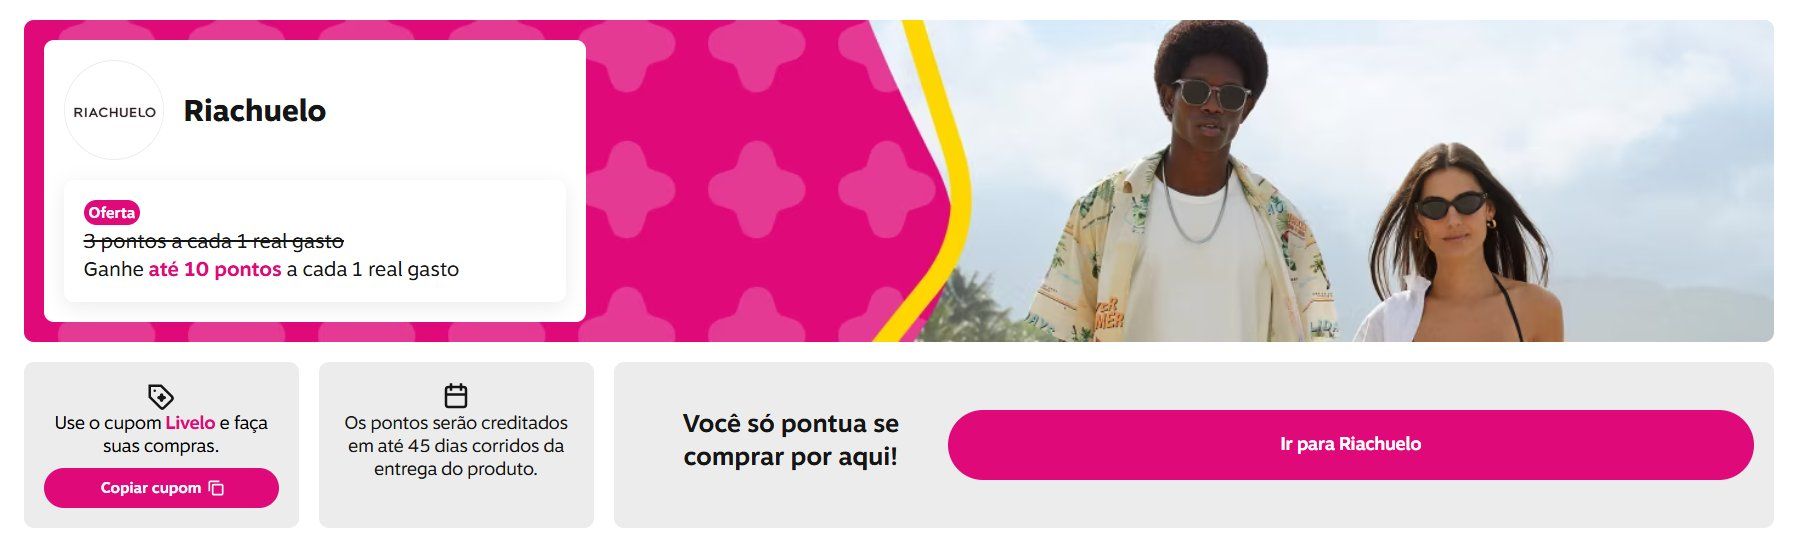This screenshot has width=1803, height=537.
Task: Click the Você só pontua se comprar text
Action: click(791, 440)
